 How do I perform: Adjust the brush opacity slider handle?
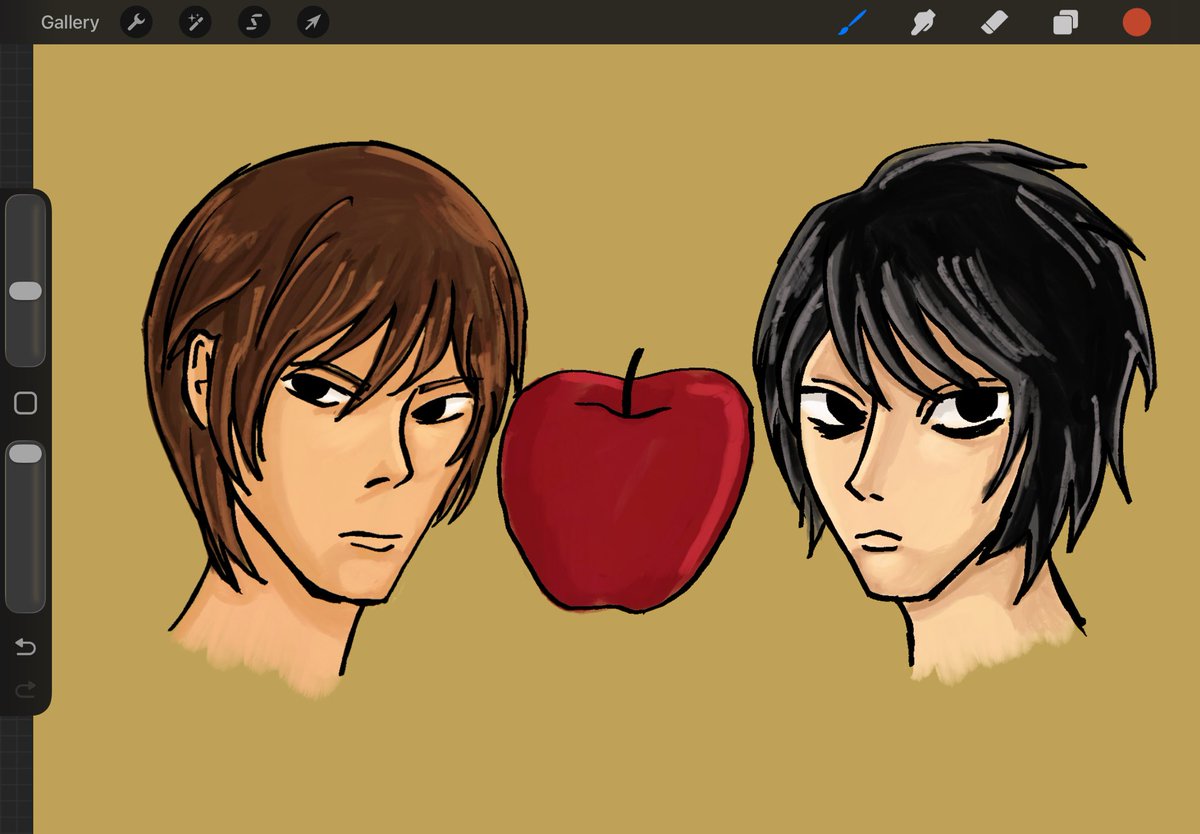pos(25,454)
